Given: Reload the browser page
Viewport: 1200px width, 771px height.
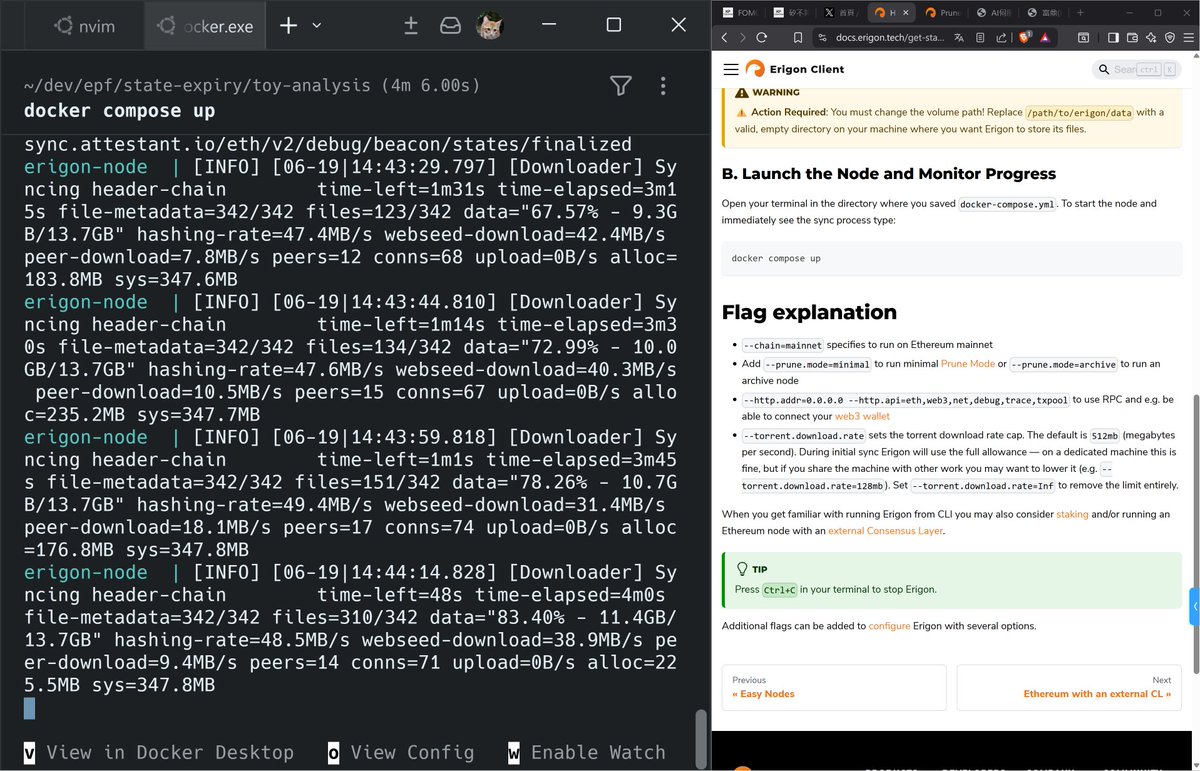Looking at the screenshot, I should click(762, 38).
